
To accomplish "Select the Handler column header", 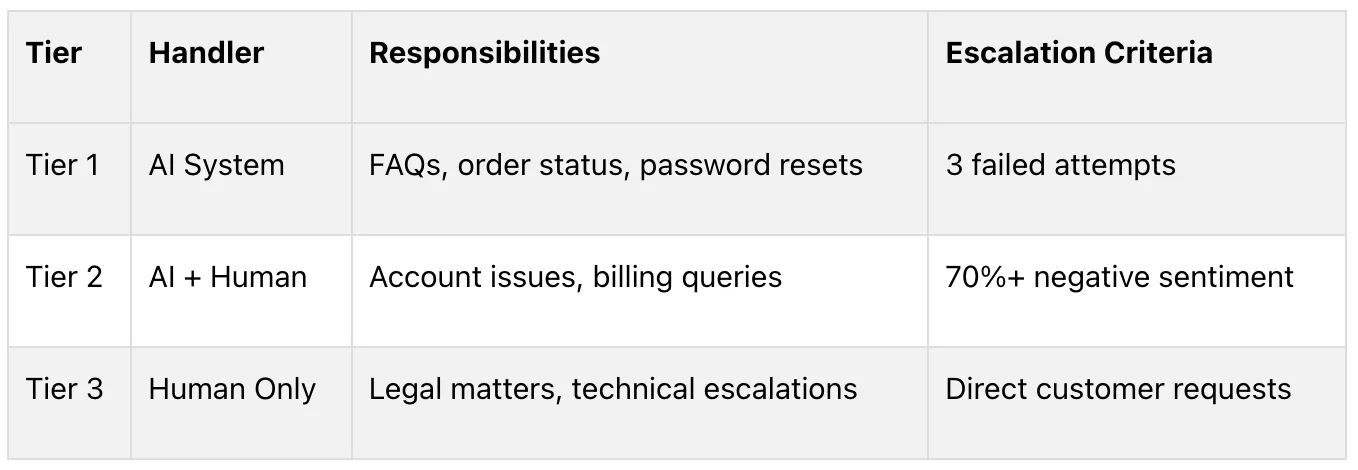I will click(x=241, y=67).
